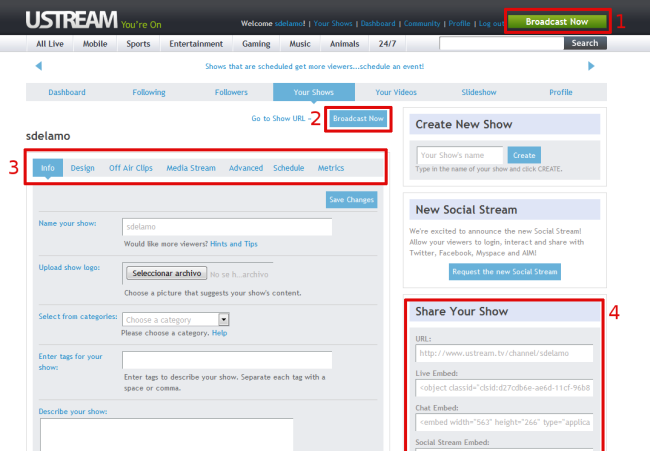Open the sdelamo username link
This screenshot has width=650, height=451.
pos(289,24)
